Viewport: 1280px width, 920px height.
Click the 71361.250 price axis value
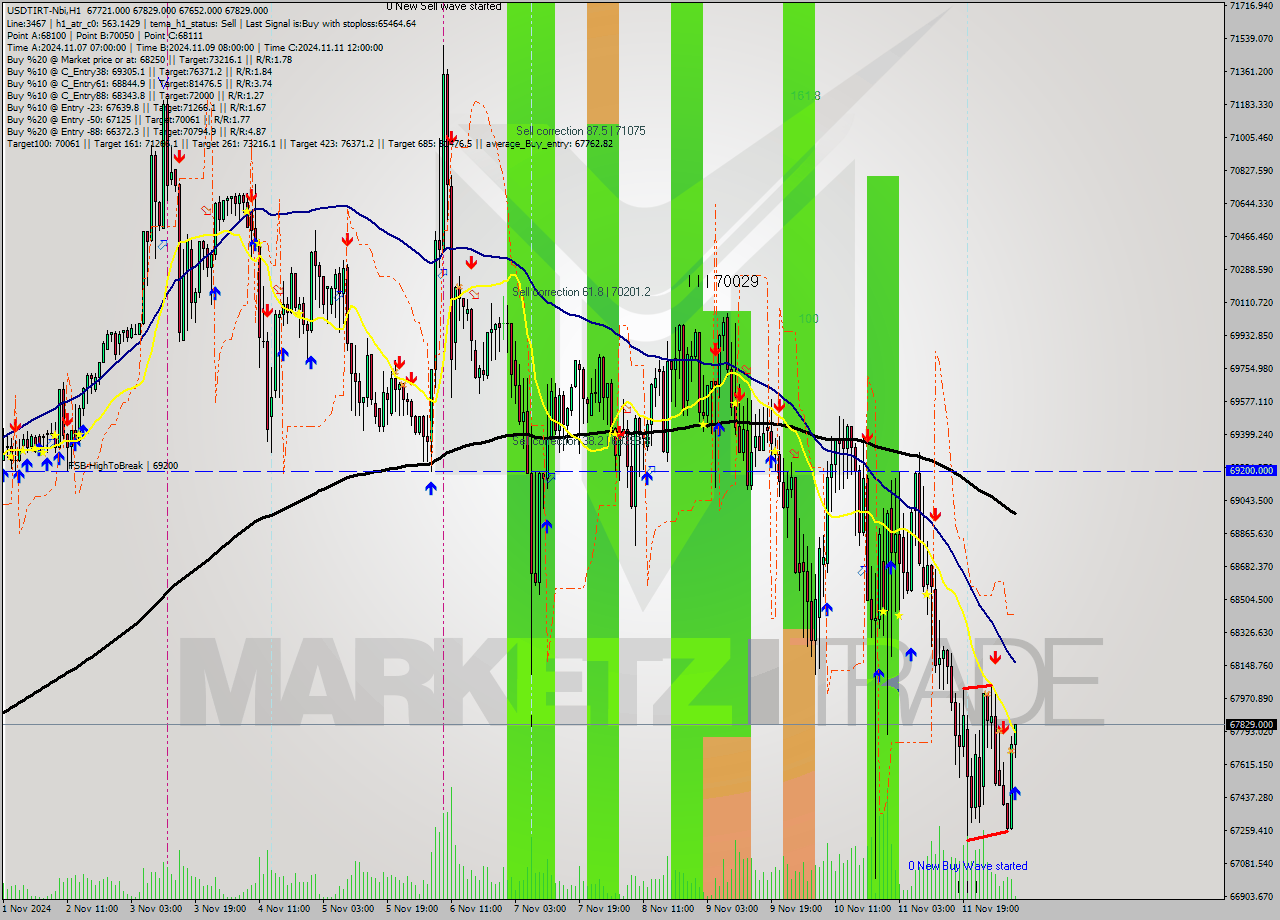point(1251,72)
